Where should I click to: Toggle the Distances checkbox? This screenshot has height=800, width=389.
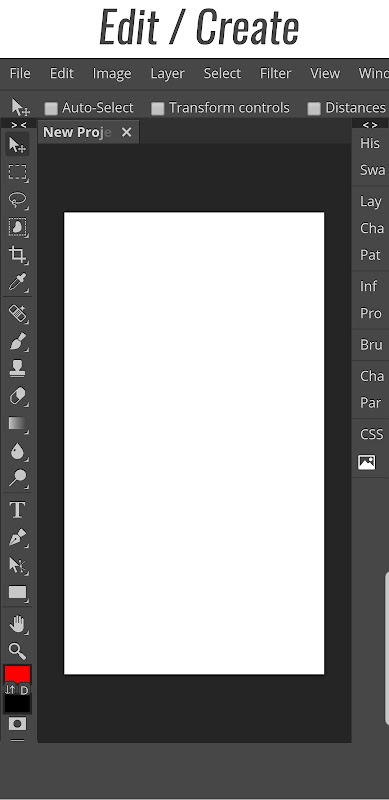(314, 108)
